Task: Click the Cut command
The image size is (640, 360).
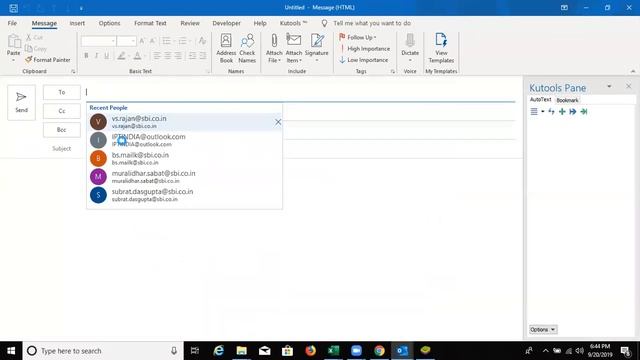Action: (35, 37)
